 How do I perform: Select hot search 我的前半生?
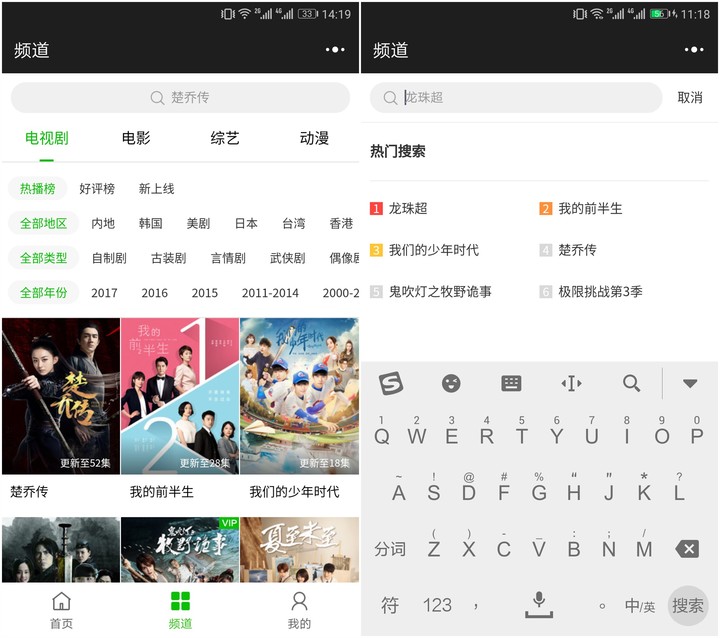click(581, 209)
